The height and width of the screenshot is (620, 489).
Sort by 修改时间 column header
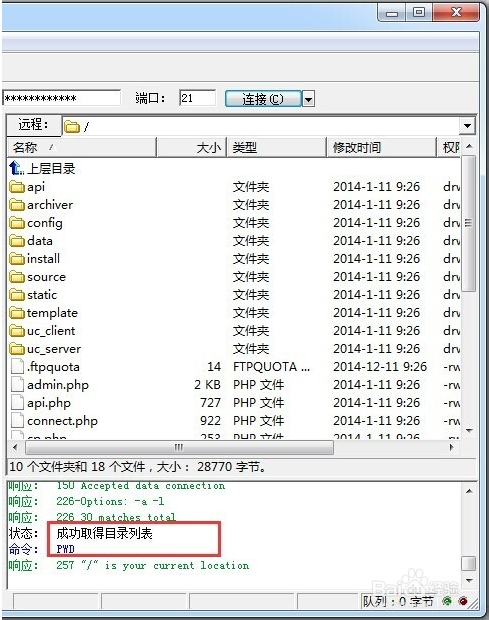point(381,147)
